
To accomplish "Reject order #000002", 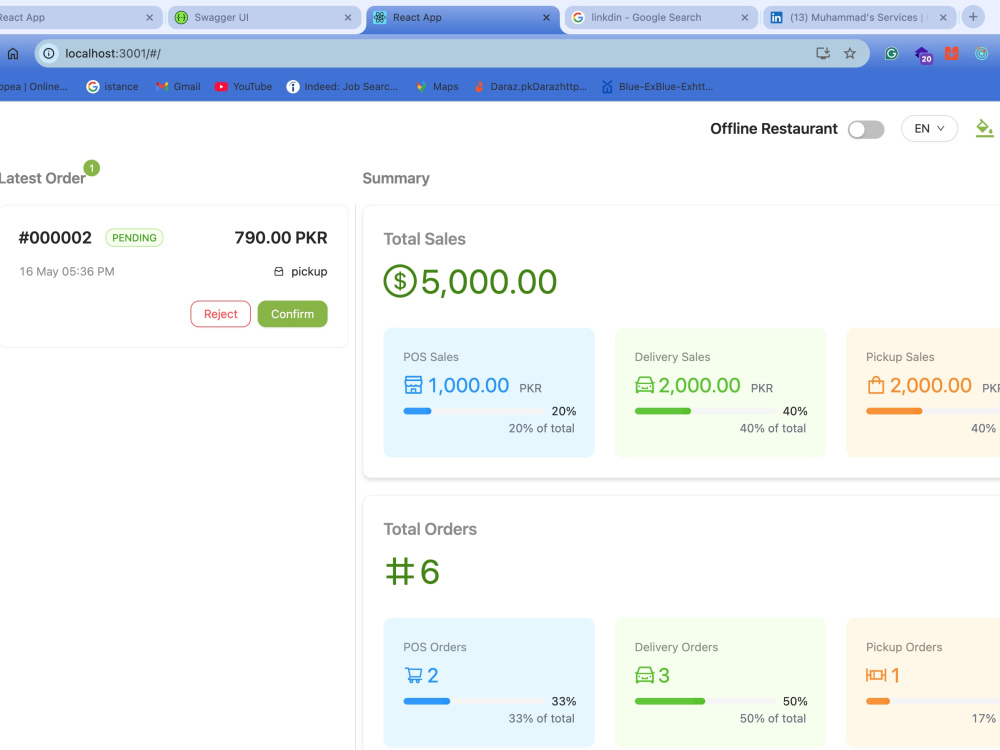I will tap(220, 314).
